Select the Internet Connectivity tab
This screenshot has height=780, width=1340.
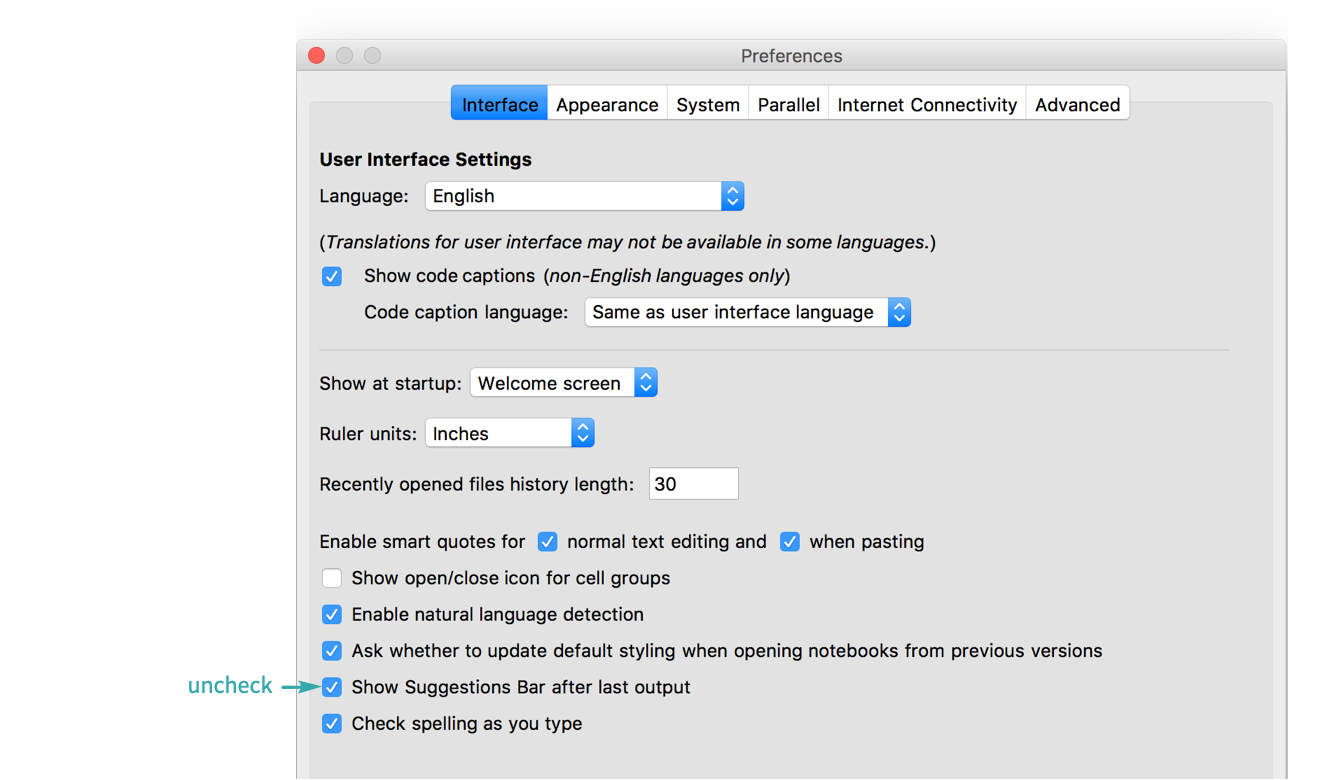click(x=926, y=104)
